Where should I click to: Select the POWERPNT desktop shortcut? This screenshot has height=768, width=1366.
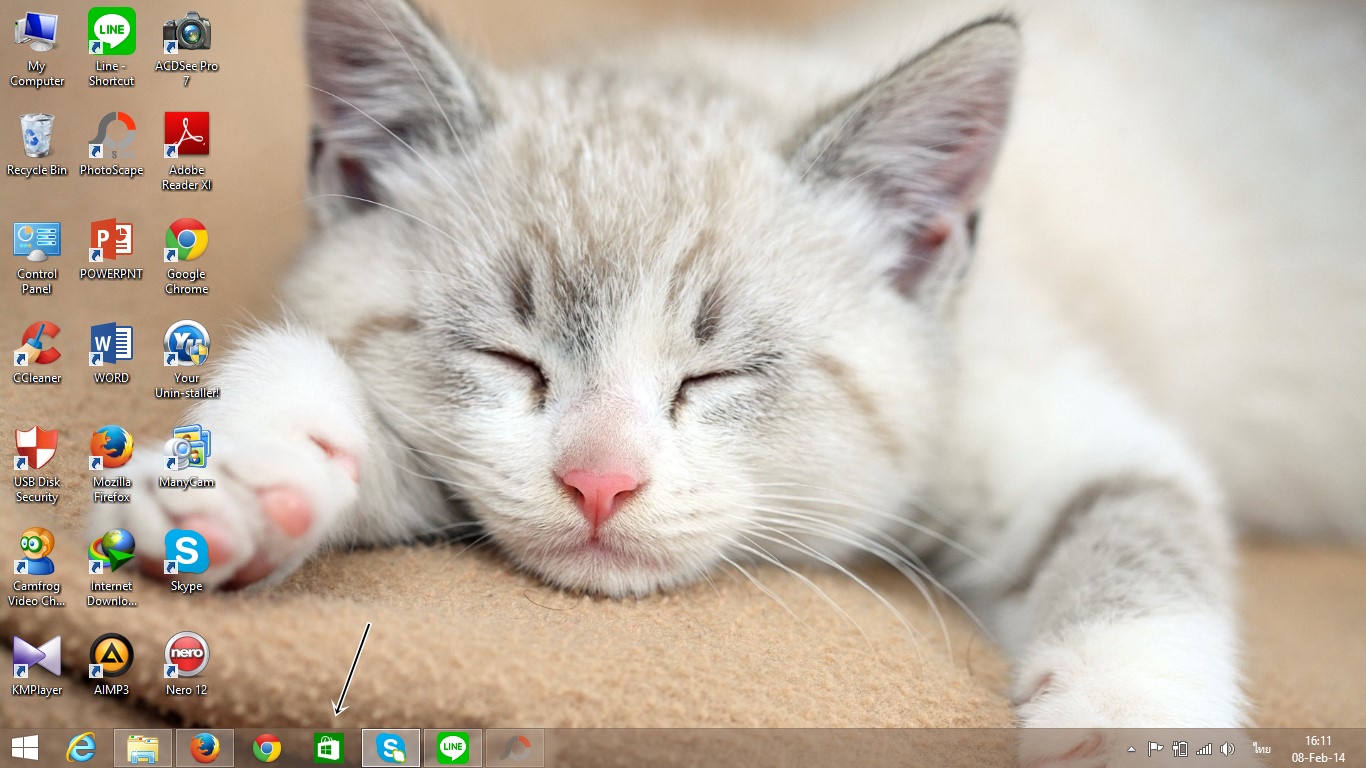coord(111,250)
